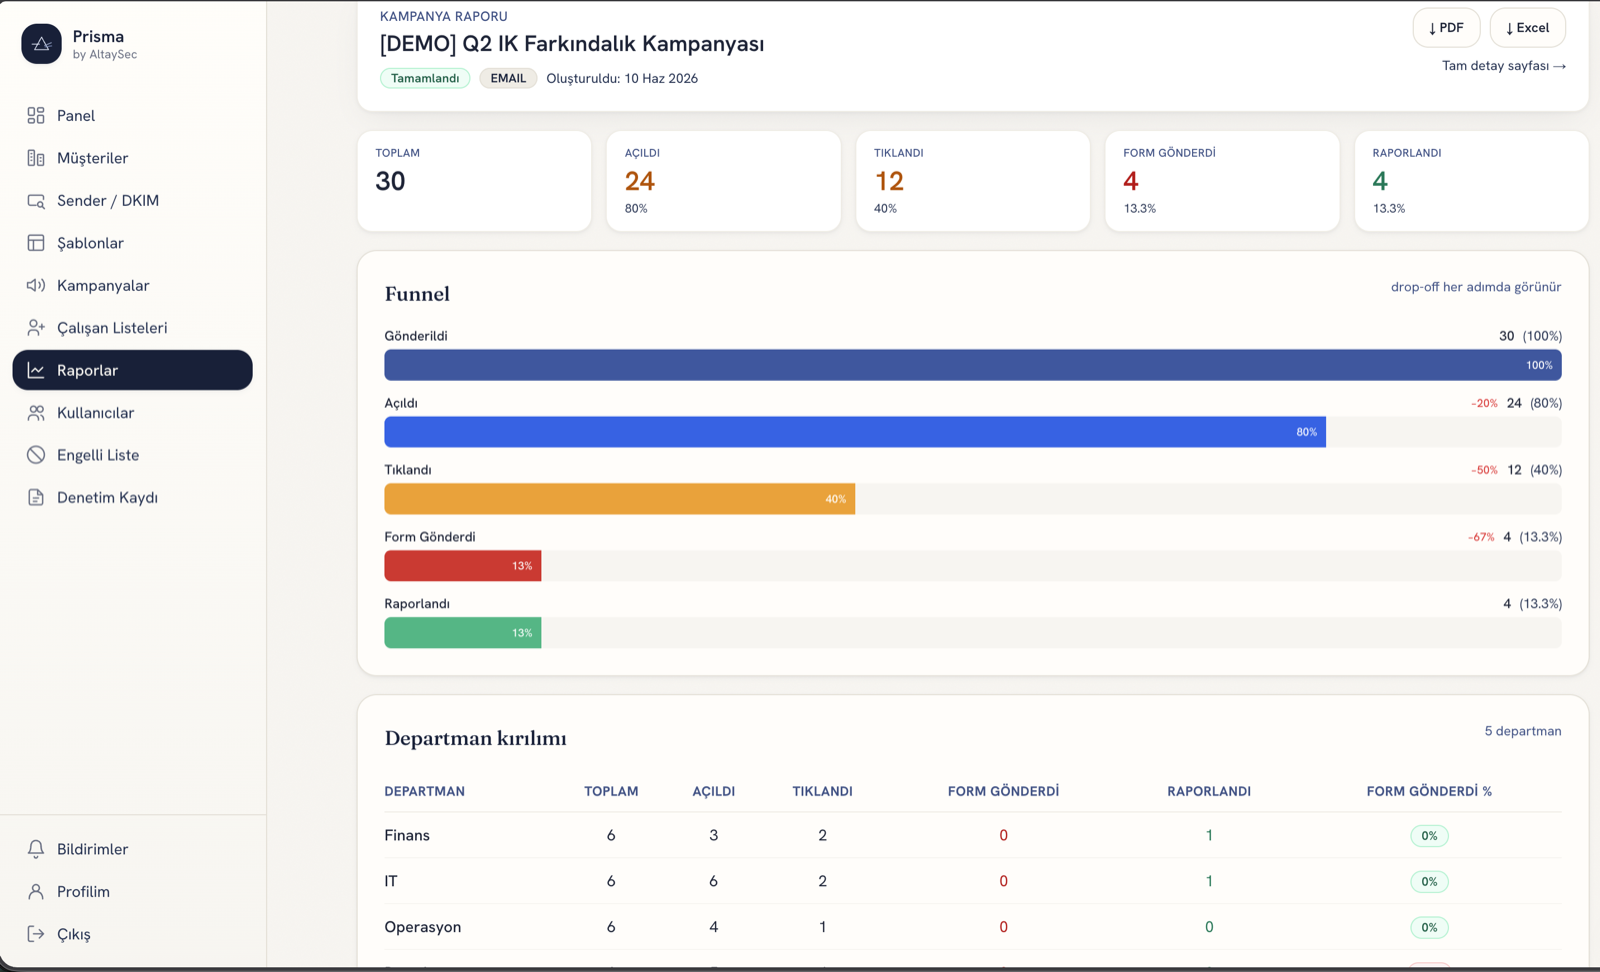Image resolution: width=1600 pixels, height=972 pixels.
Task: Select Çalışan Listeleri in sidebar
Action: pos(132,328)
